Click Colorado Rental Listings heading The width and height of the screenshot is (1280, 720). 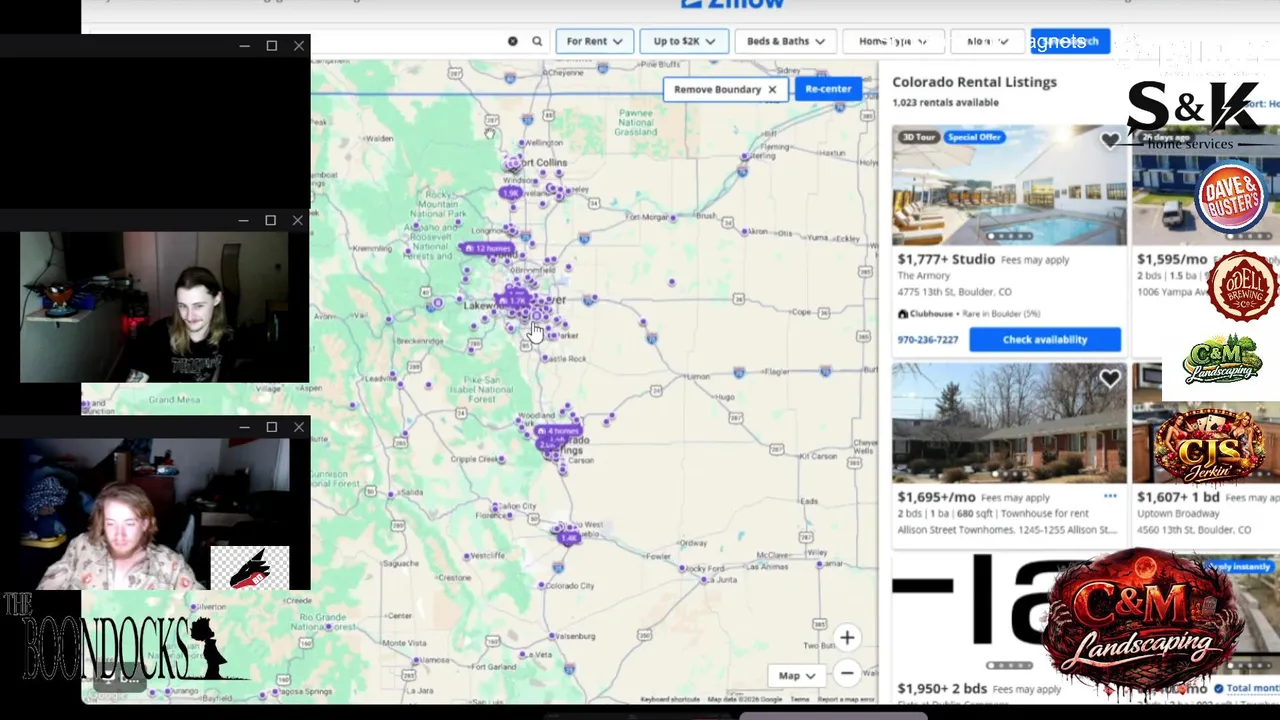[974, 82]
